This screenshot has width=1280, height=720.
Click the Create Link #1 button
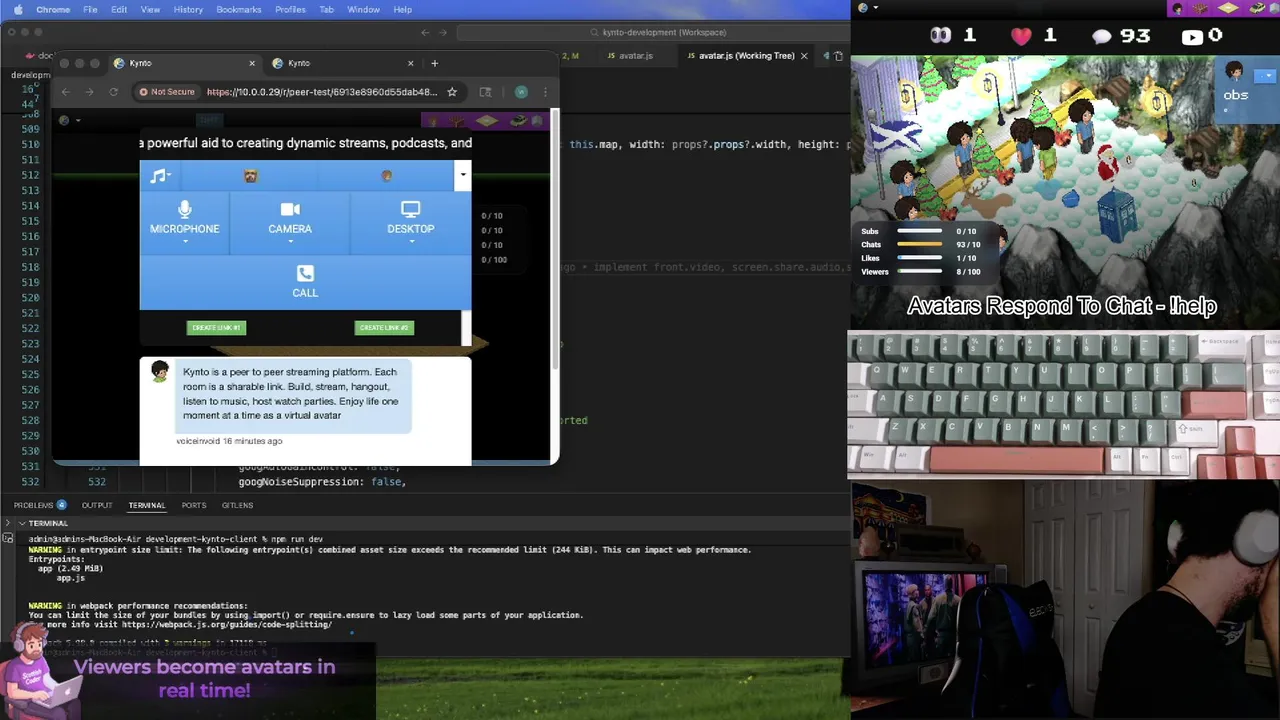pyautogui.click(x=216, y=327)
